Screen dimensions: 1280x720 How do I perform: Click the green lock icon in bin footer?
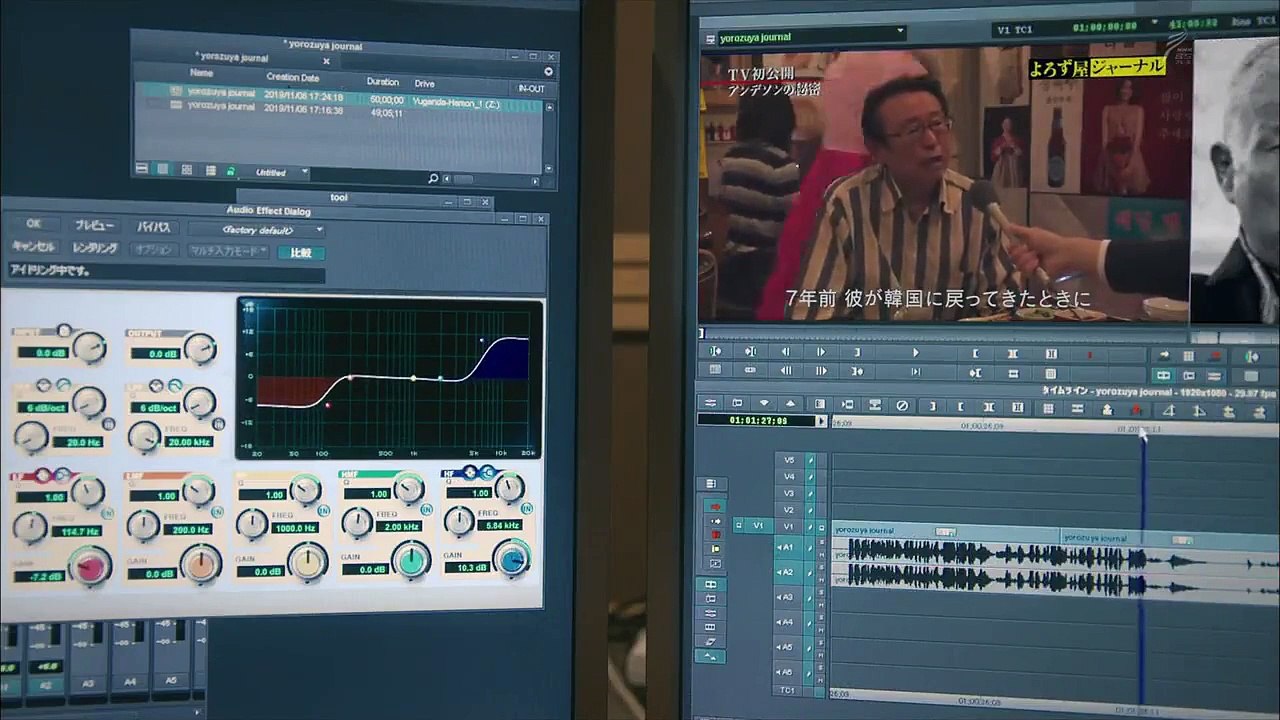231,171
